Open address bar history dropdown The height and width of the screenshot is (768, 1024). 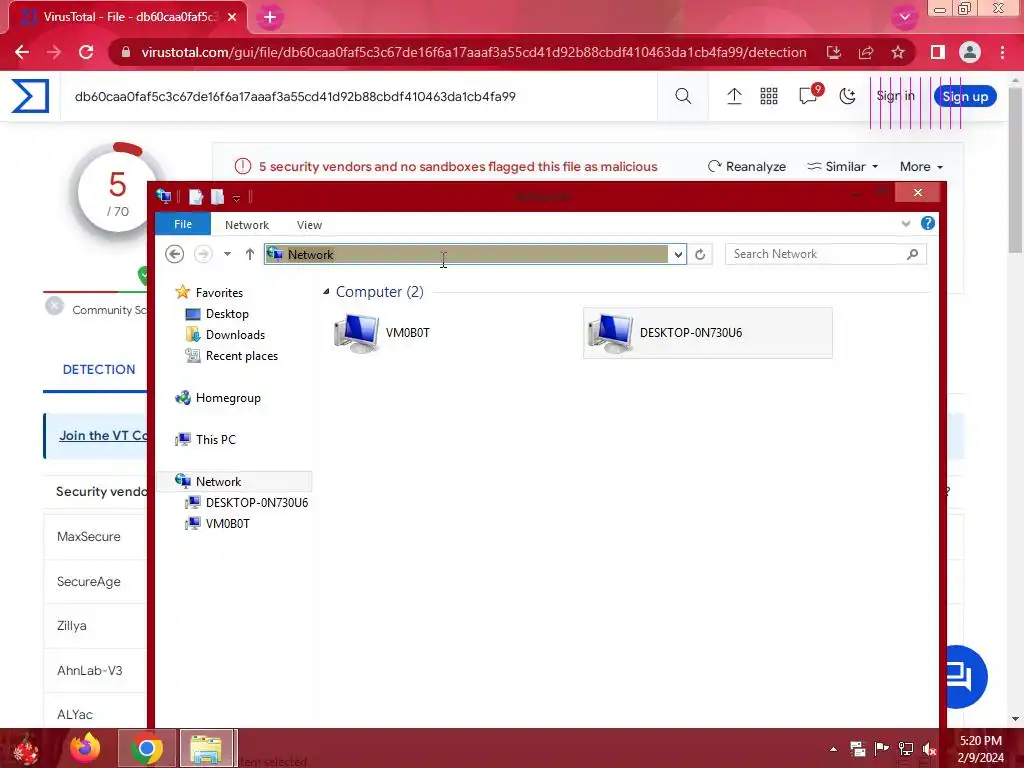point(678,254)
